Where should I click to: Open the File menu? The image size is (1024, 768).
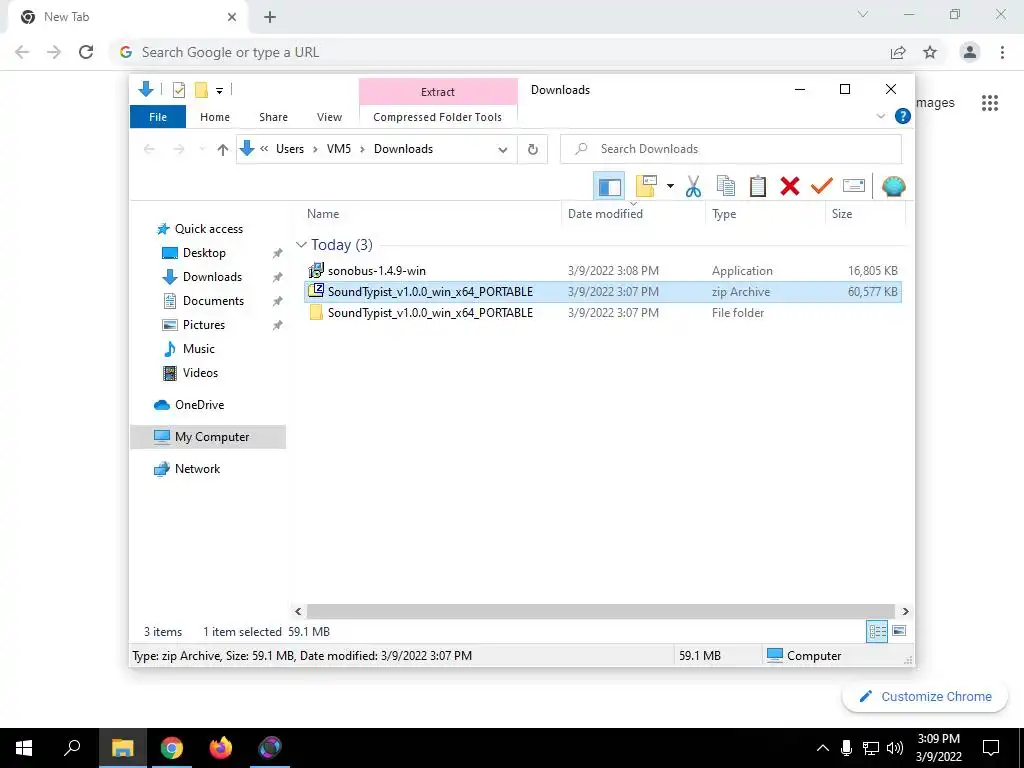(x=158, y=117)
